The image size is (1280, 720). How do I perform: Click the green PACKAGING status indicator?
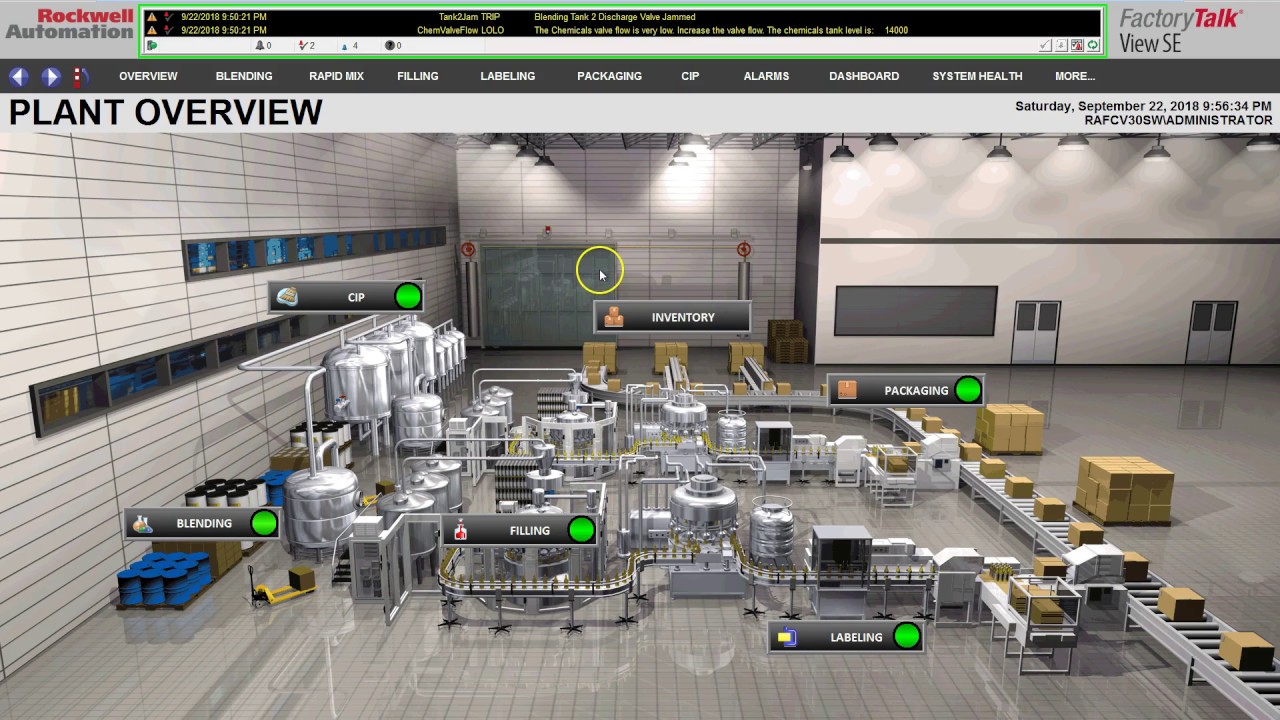(968, 390)
